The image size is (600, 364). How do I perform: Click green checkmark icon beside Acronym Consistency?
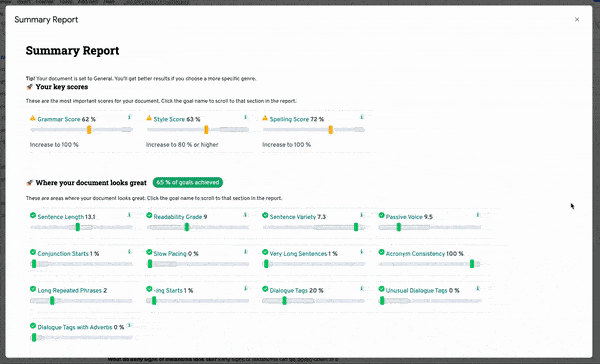381,252
